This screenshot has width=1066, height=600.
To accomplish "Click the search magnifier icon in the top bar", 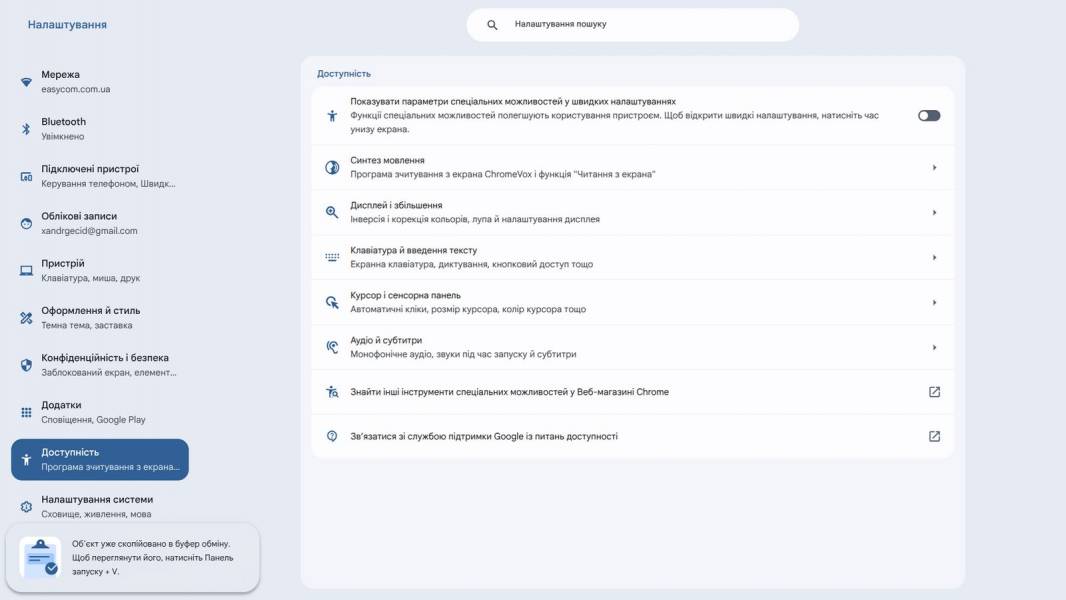I will tap(492, 24).
